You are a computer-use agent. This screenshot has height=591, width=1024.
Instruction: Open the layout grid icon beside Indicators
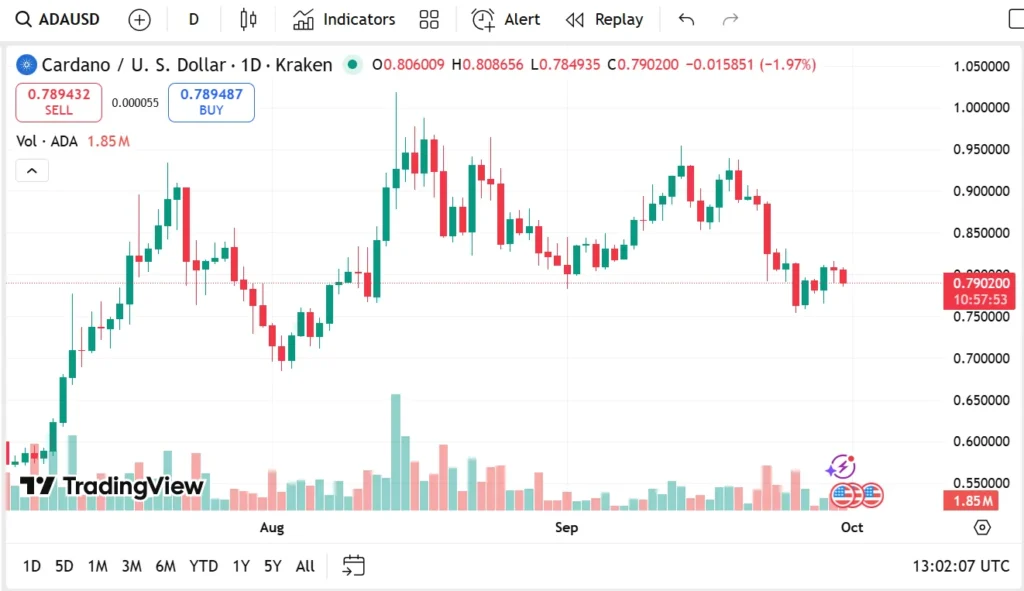[x=429, y=19]
